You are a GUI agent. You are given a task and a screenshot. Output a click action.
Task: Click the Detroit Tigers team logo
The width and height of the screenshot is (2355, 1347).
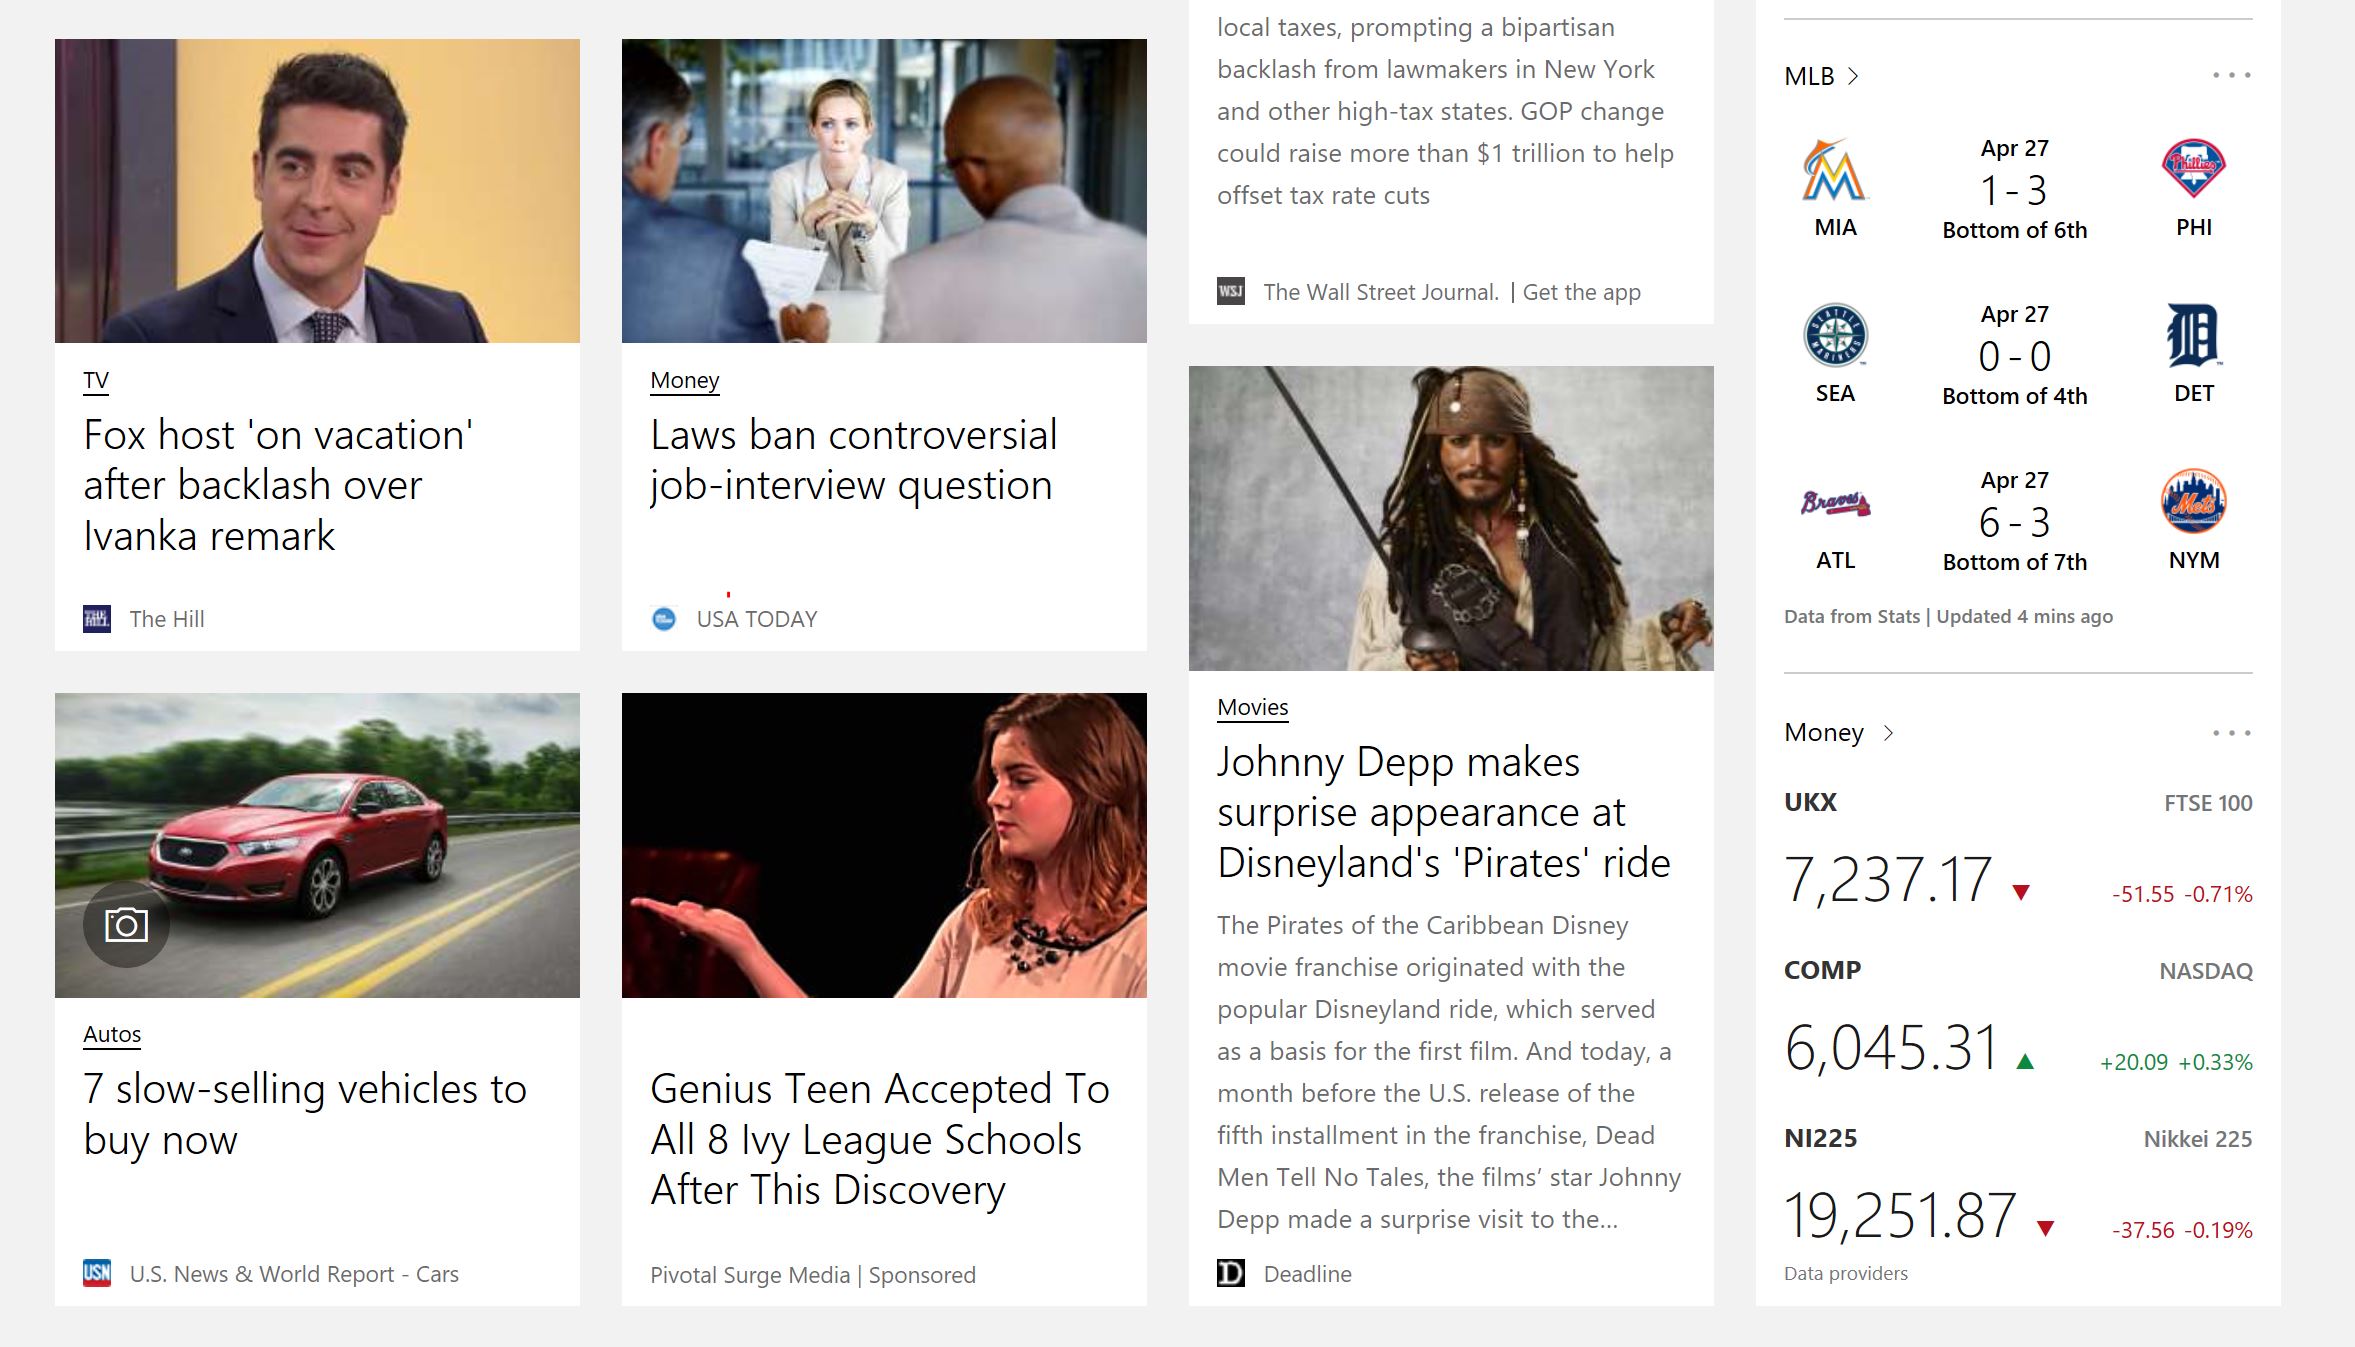(x=2193, y=335)
